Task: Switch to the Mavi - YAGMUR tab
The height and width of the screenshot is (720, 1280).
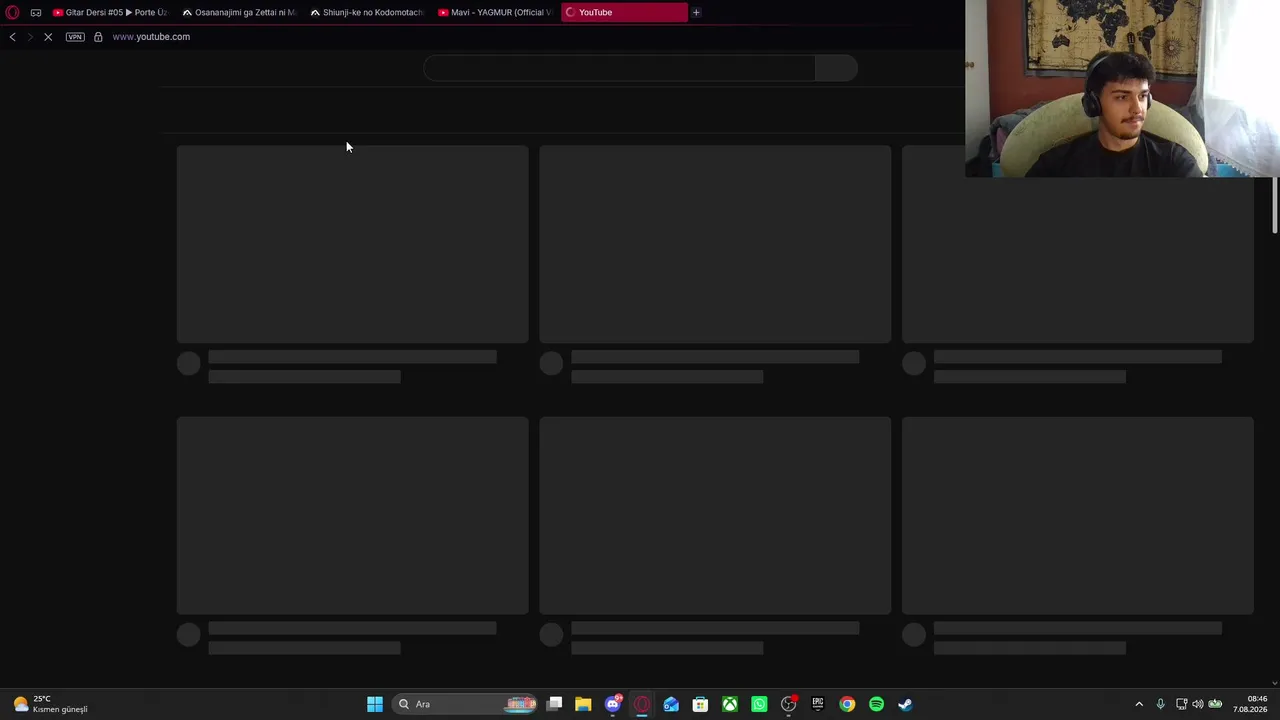Action: tap(495, 12)
